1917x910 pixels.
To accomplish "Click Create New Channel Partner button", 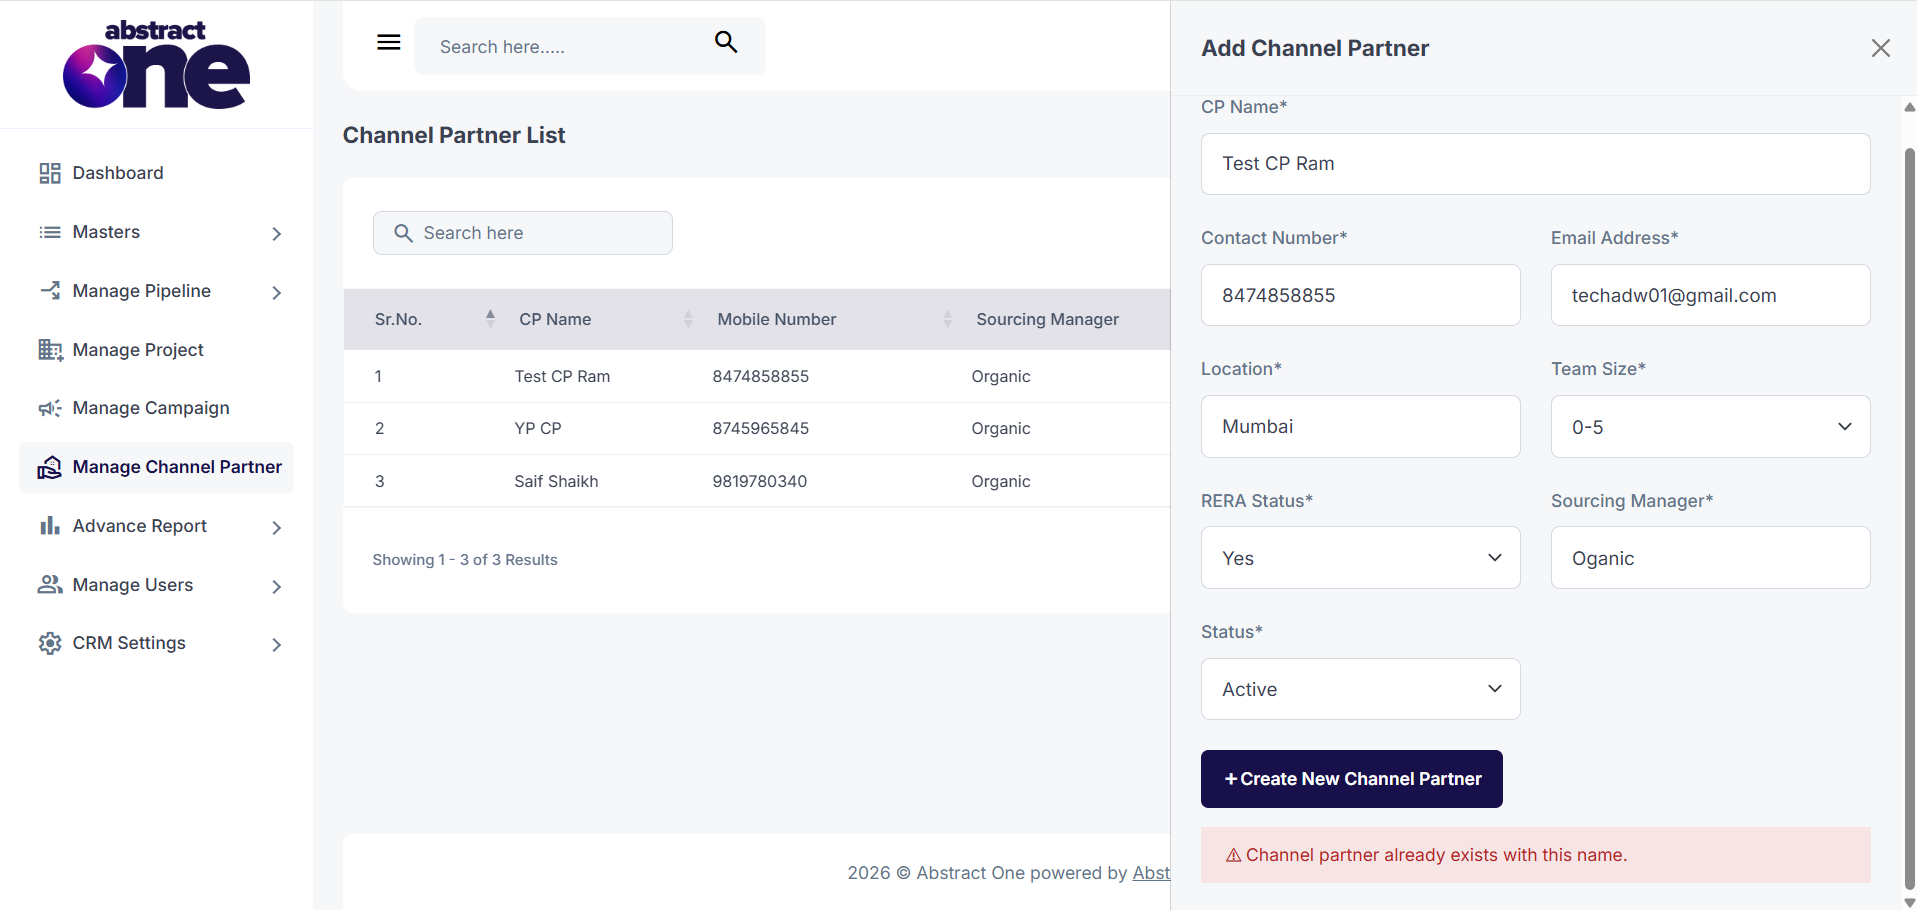I will (1351, 779).
